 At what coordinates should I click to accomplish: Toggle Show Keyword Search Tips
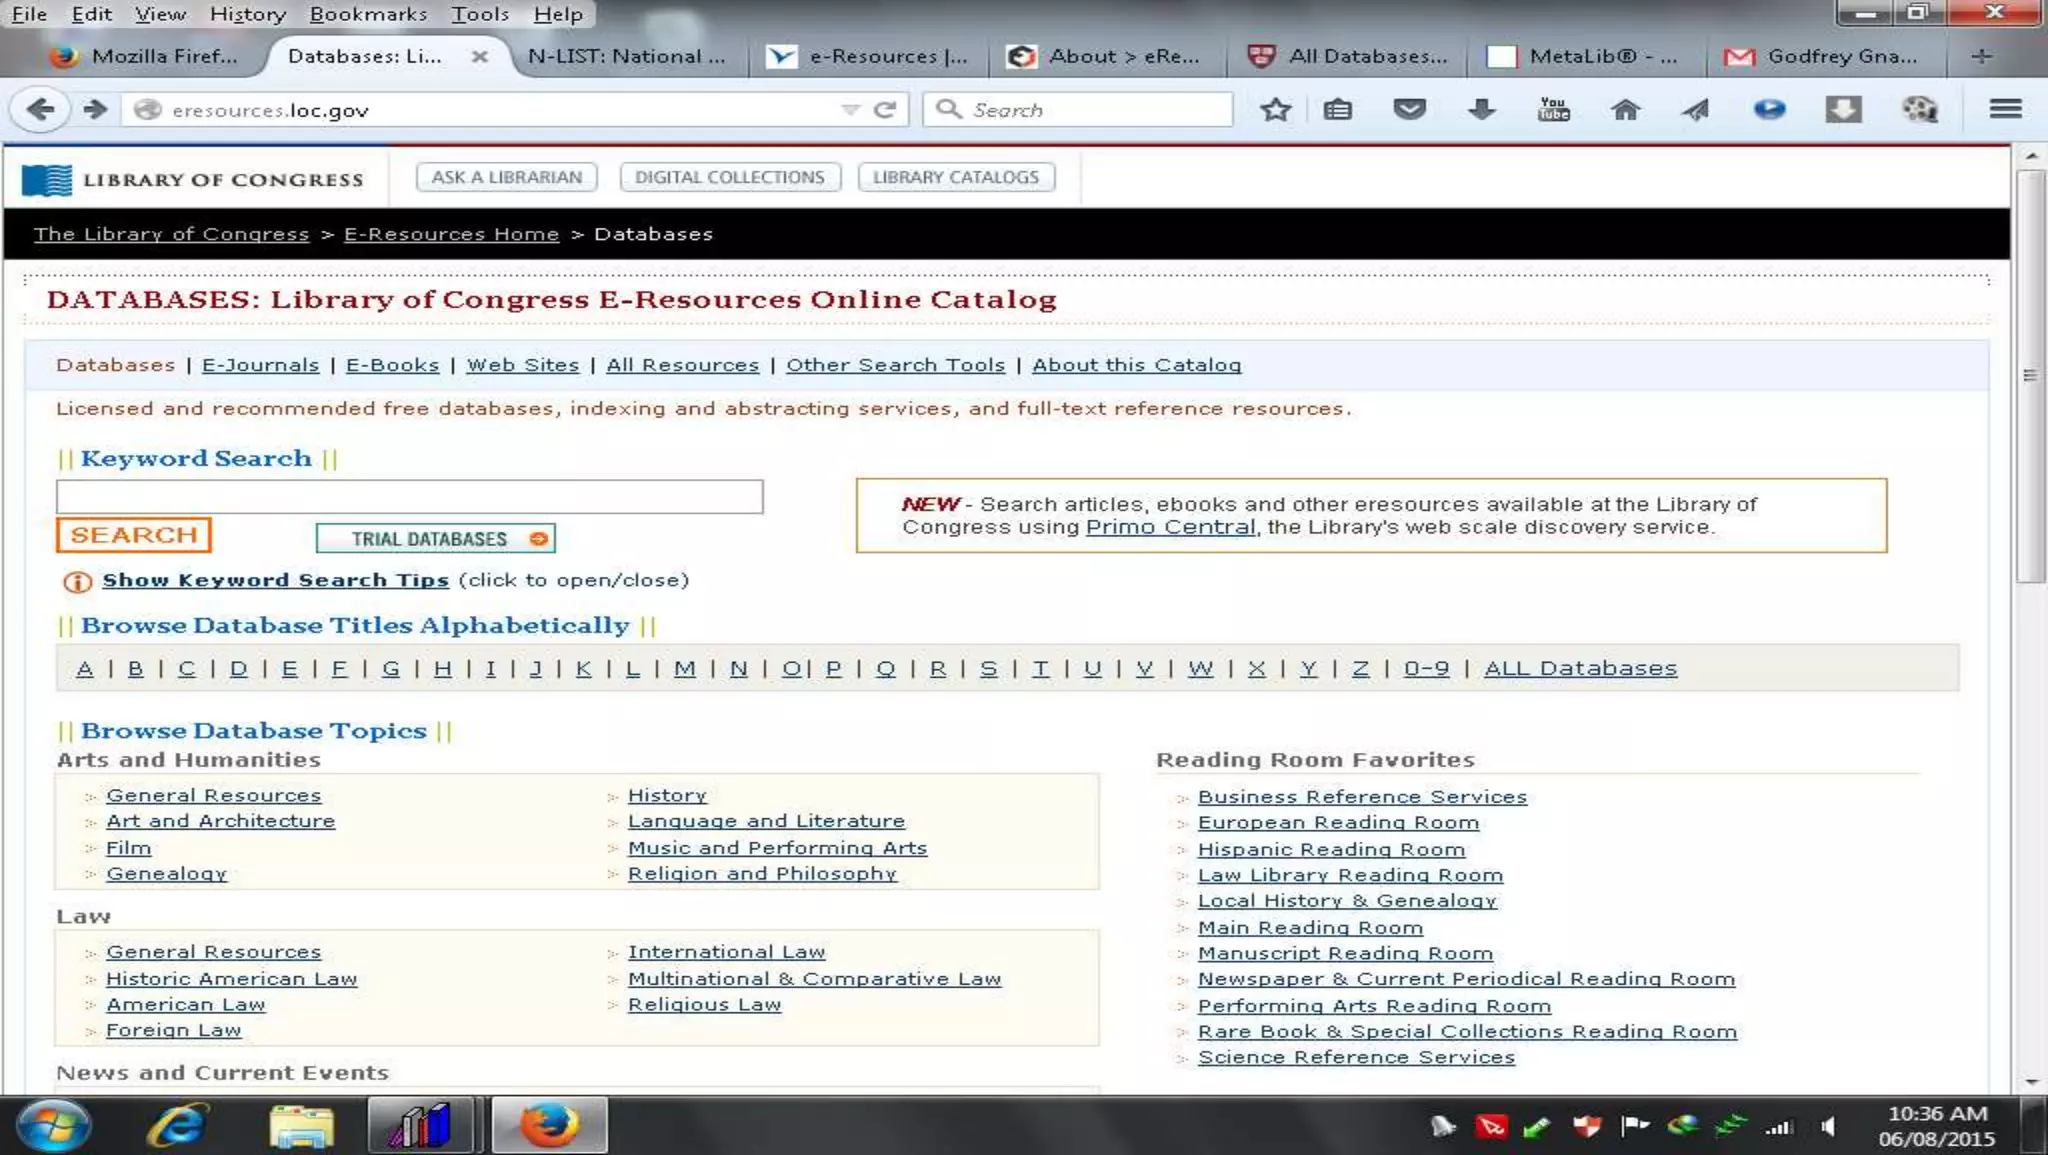[275, 581]
